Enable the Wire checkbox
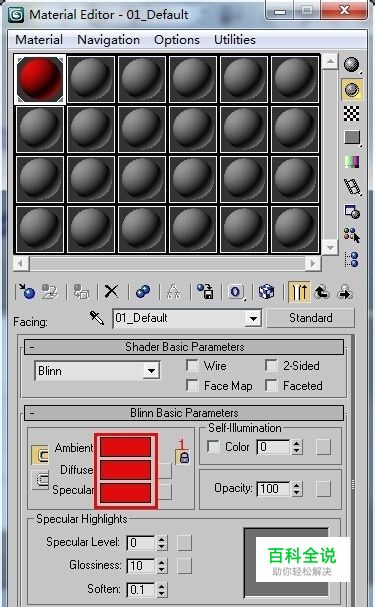 tap(192, 365)
